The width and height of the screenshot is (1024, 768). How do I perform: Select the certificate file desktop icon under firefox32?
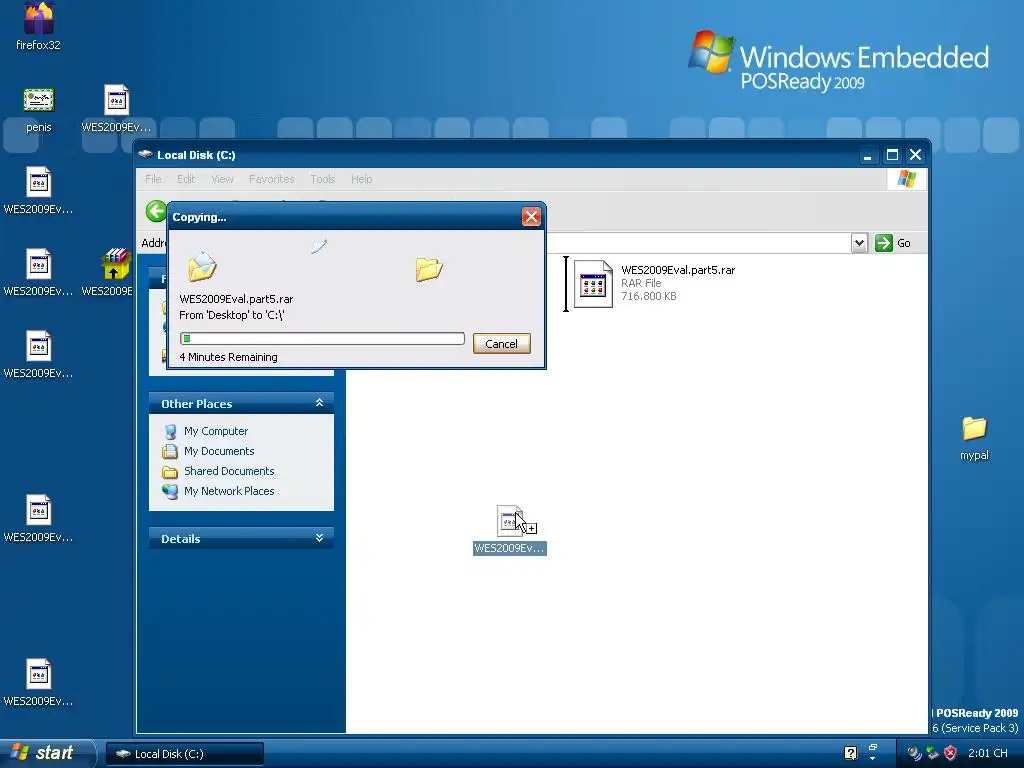[x=39, y=100]
